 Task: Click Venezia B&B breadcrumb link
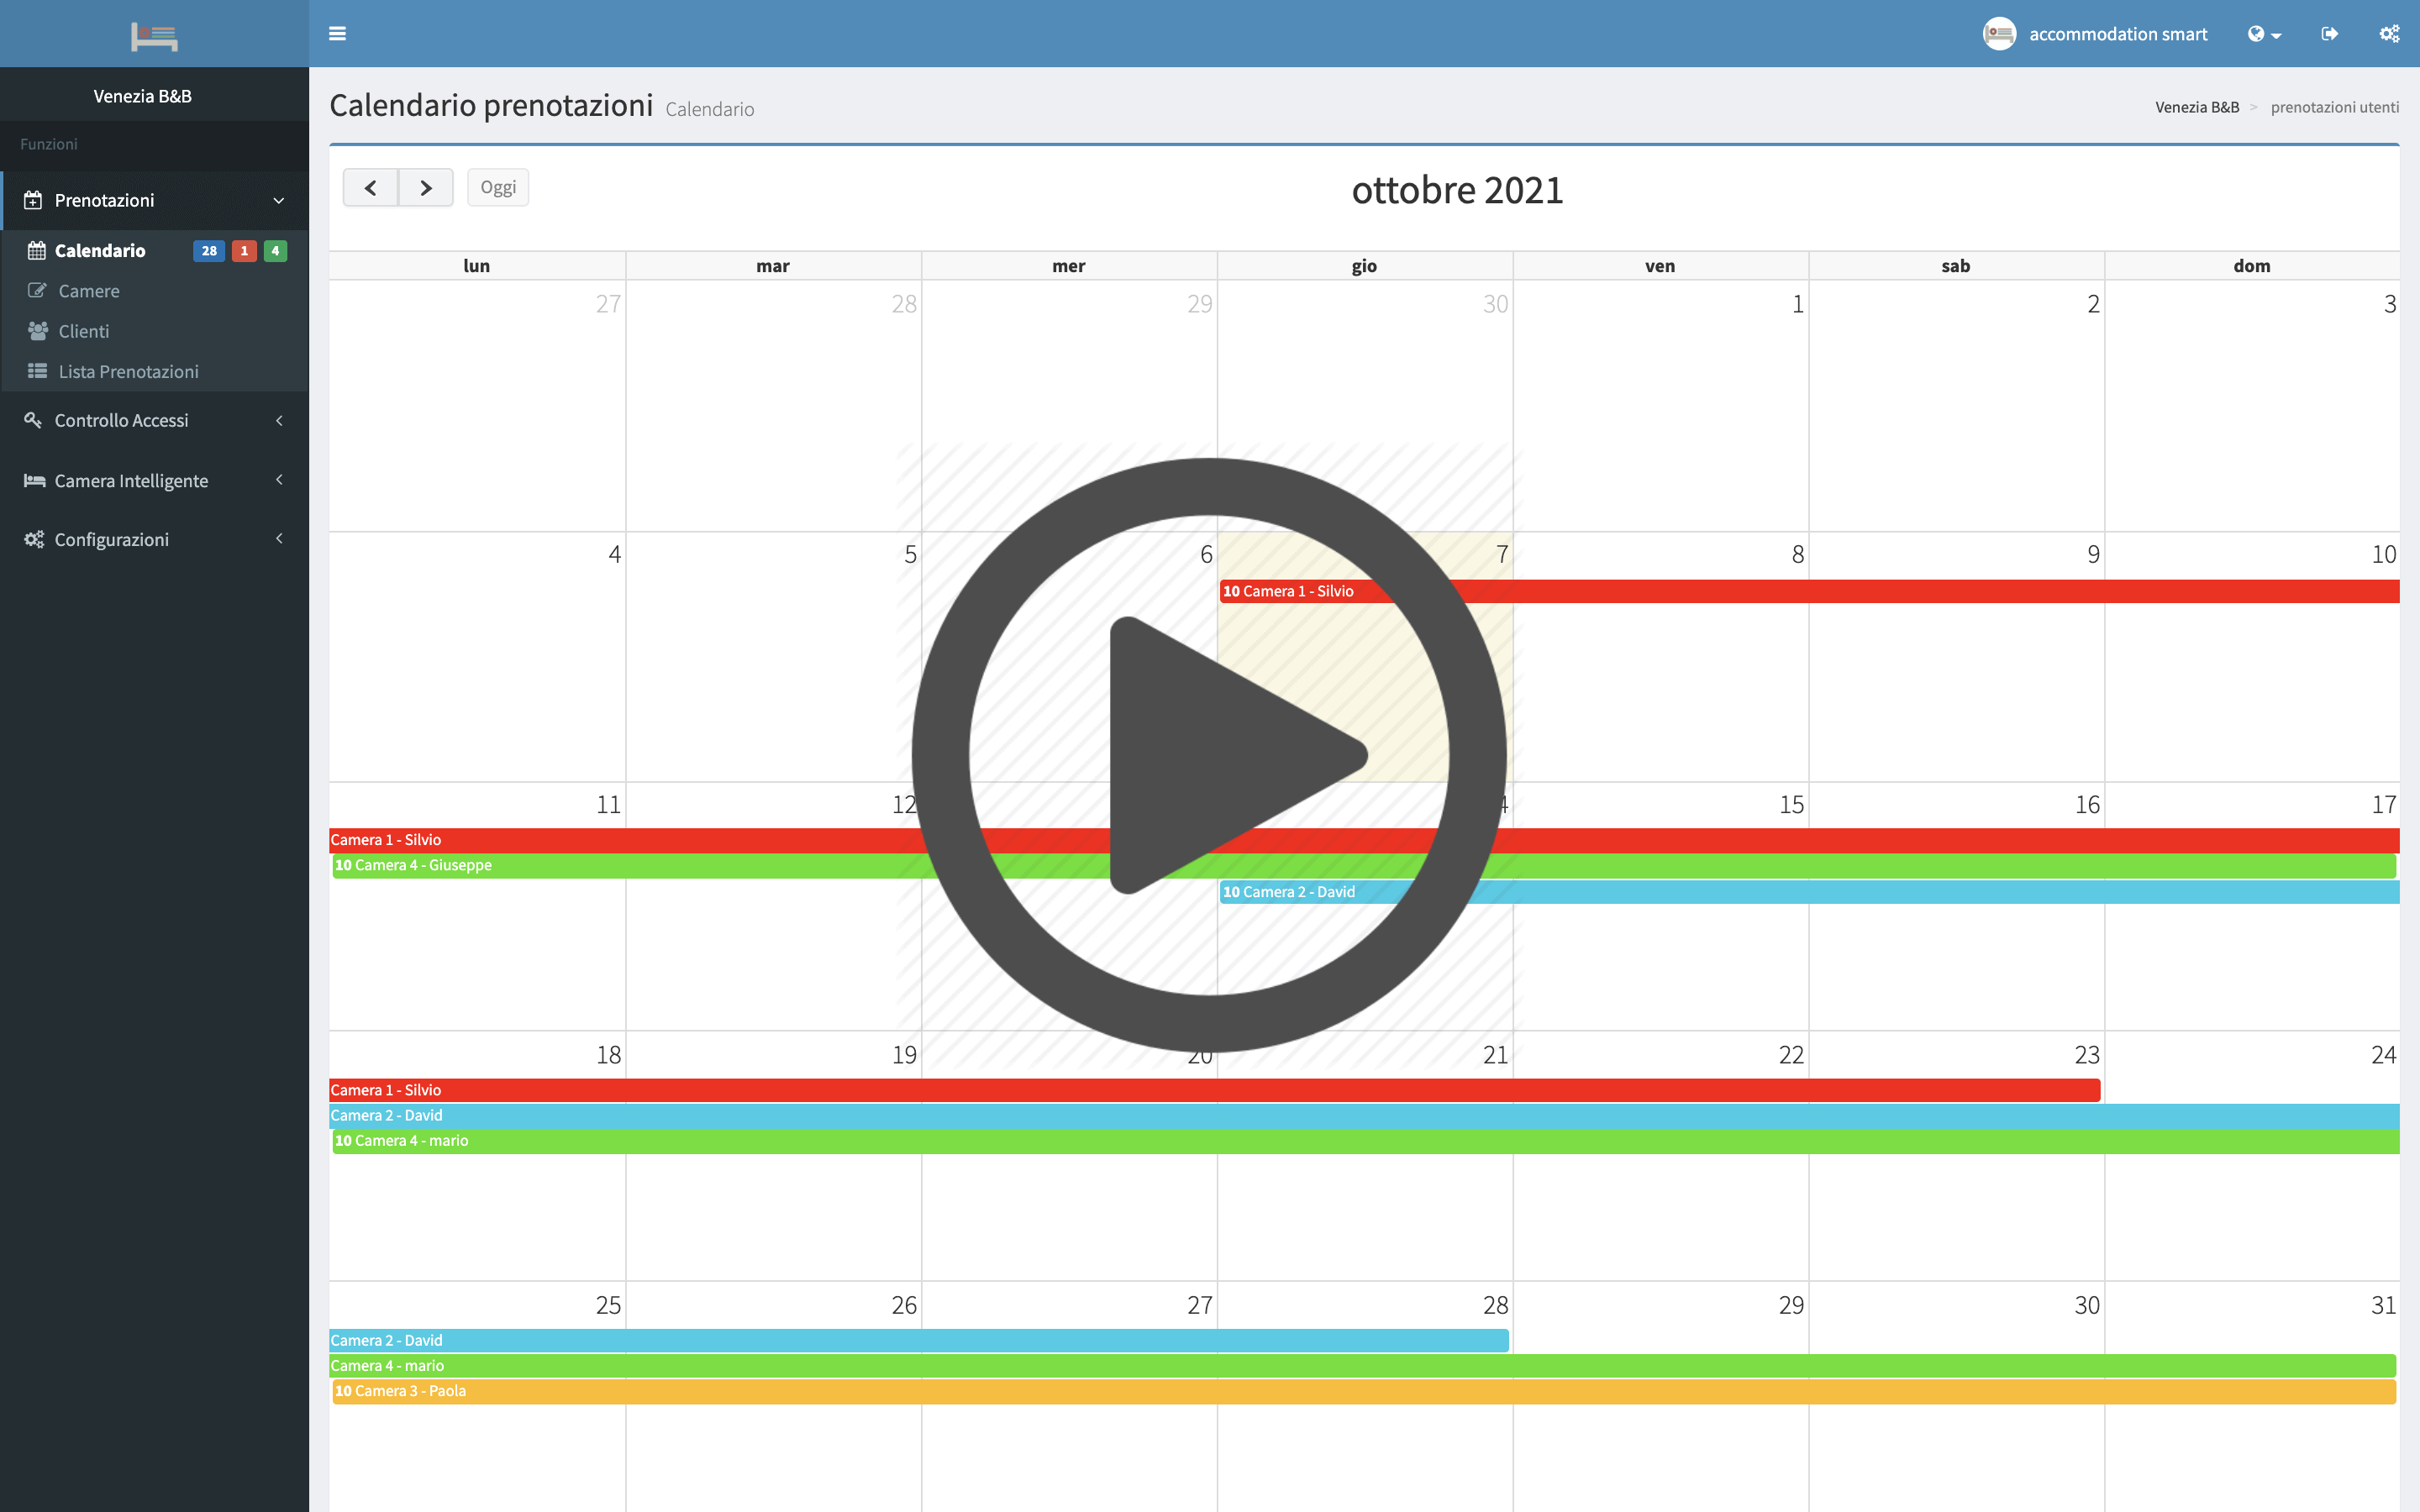click(x=2197, y=107)
